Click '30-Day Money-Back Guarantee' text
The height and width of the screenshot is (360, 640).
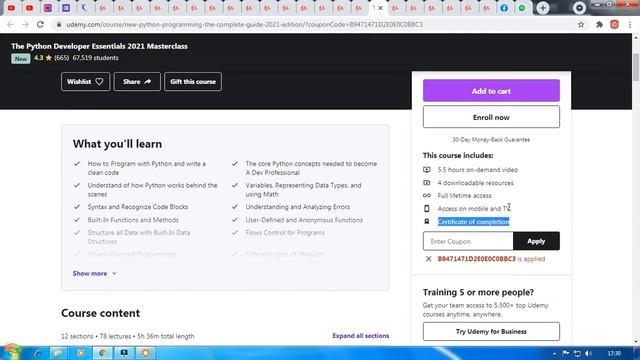pyautogui.click(x=491, y=140)
